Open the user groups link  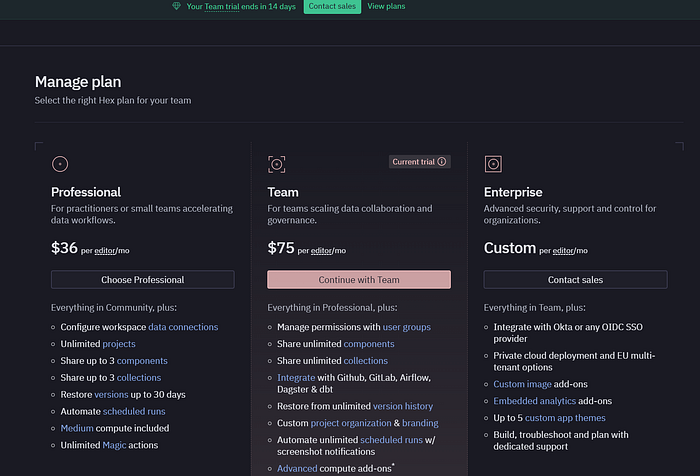pyautogui.click(x=407, y=327)
